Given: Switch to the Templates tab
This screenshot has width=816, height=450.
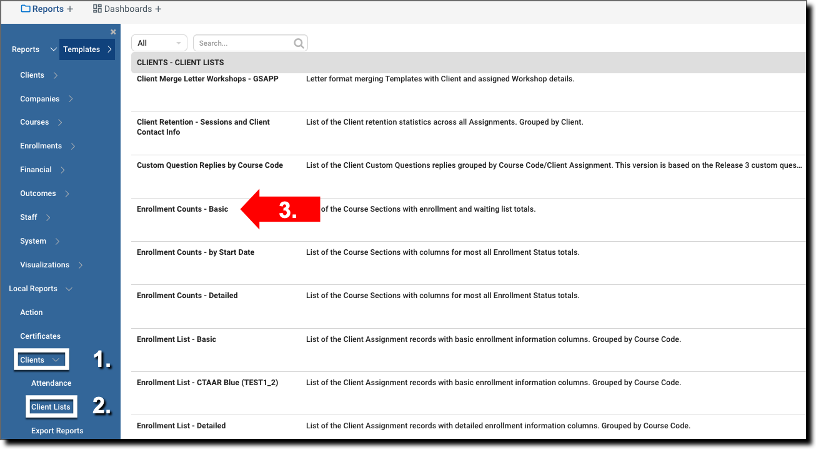Looking at the screenshot, I should tap(87, 49).
